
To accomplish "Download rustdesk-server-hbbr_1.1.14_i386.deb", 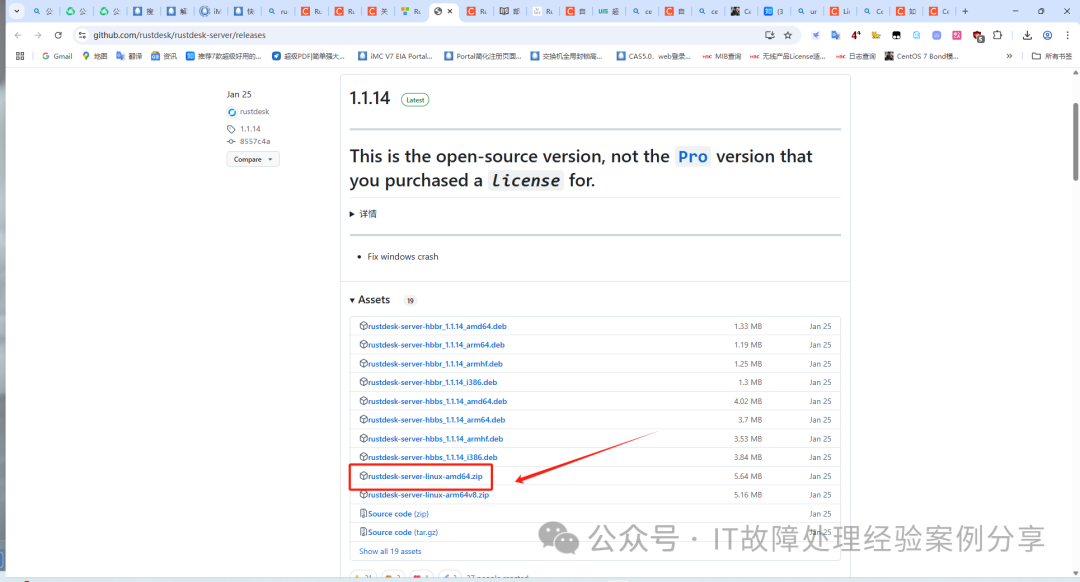I will pyautogui.click(x=433, y=382).
